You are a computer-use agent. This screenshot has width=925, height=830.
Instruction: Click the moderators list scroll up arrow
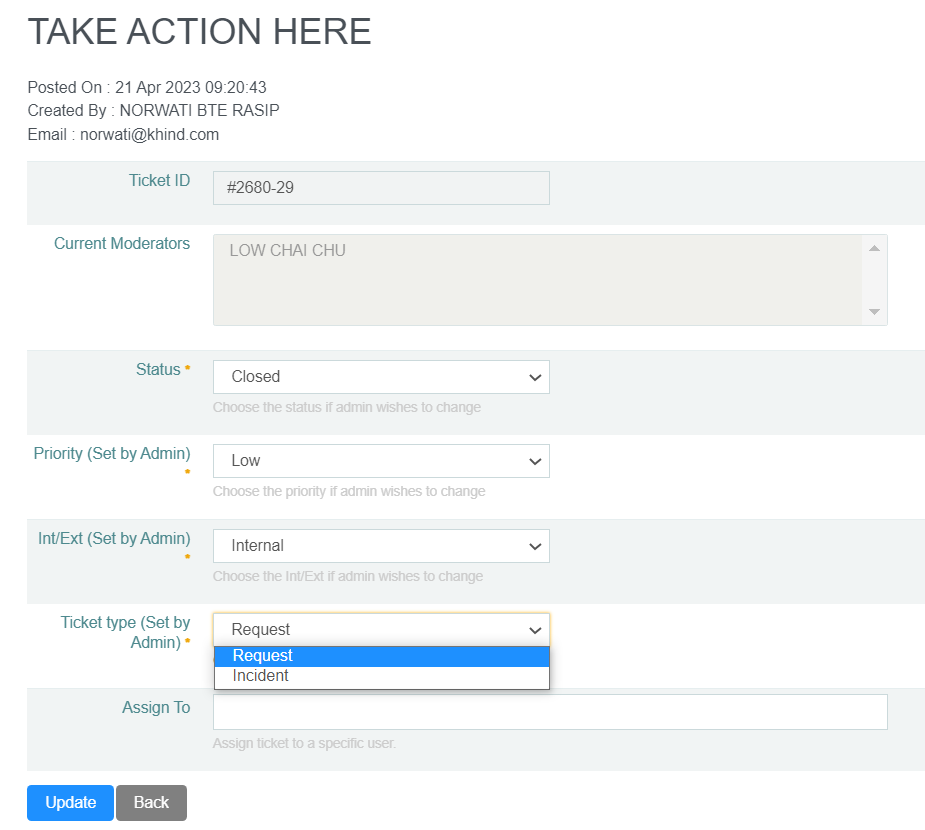tap(874, 248)
